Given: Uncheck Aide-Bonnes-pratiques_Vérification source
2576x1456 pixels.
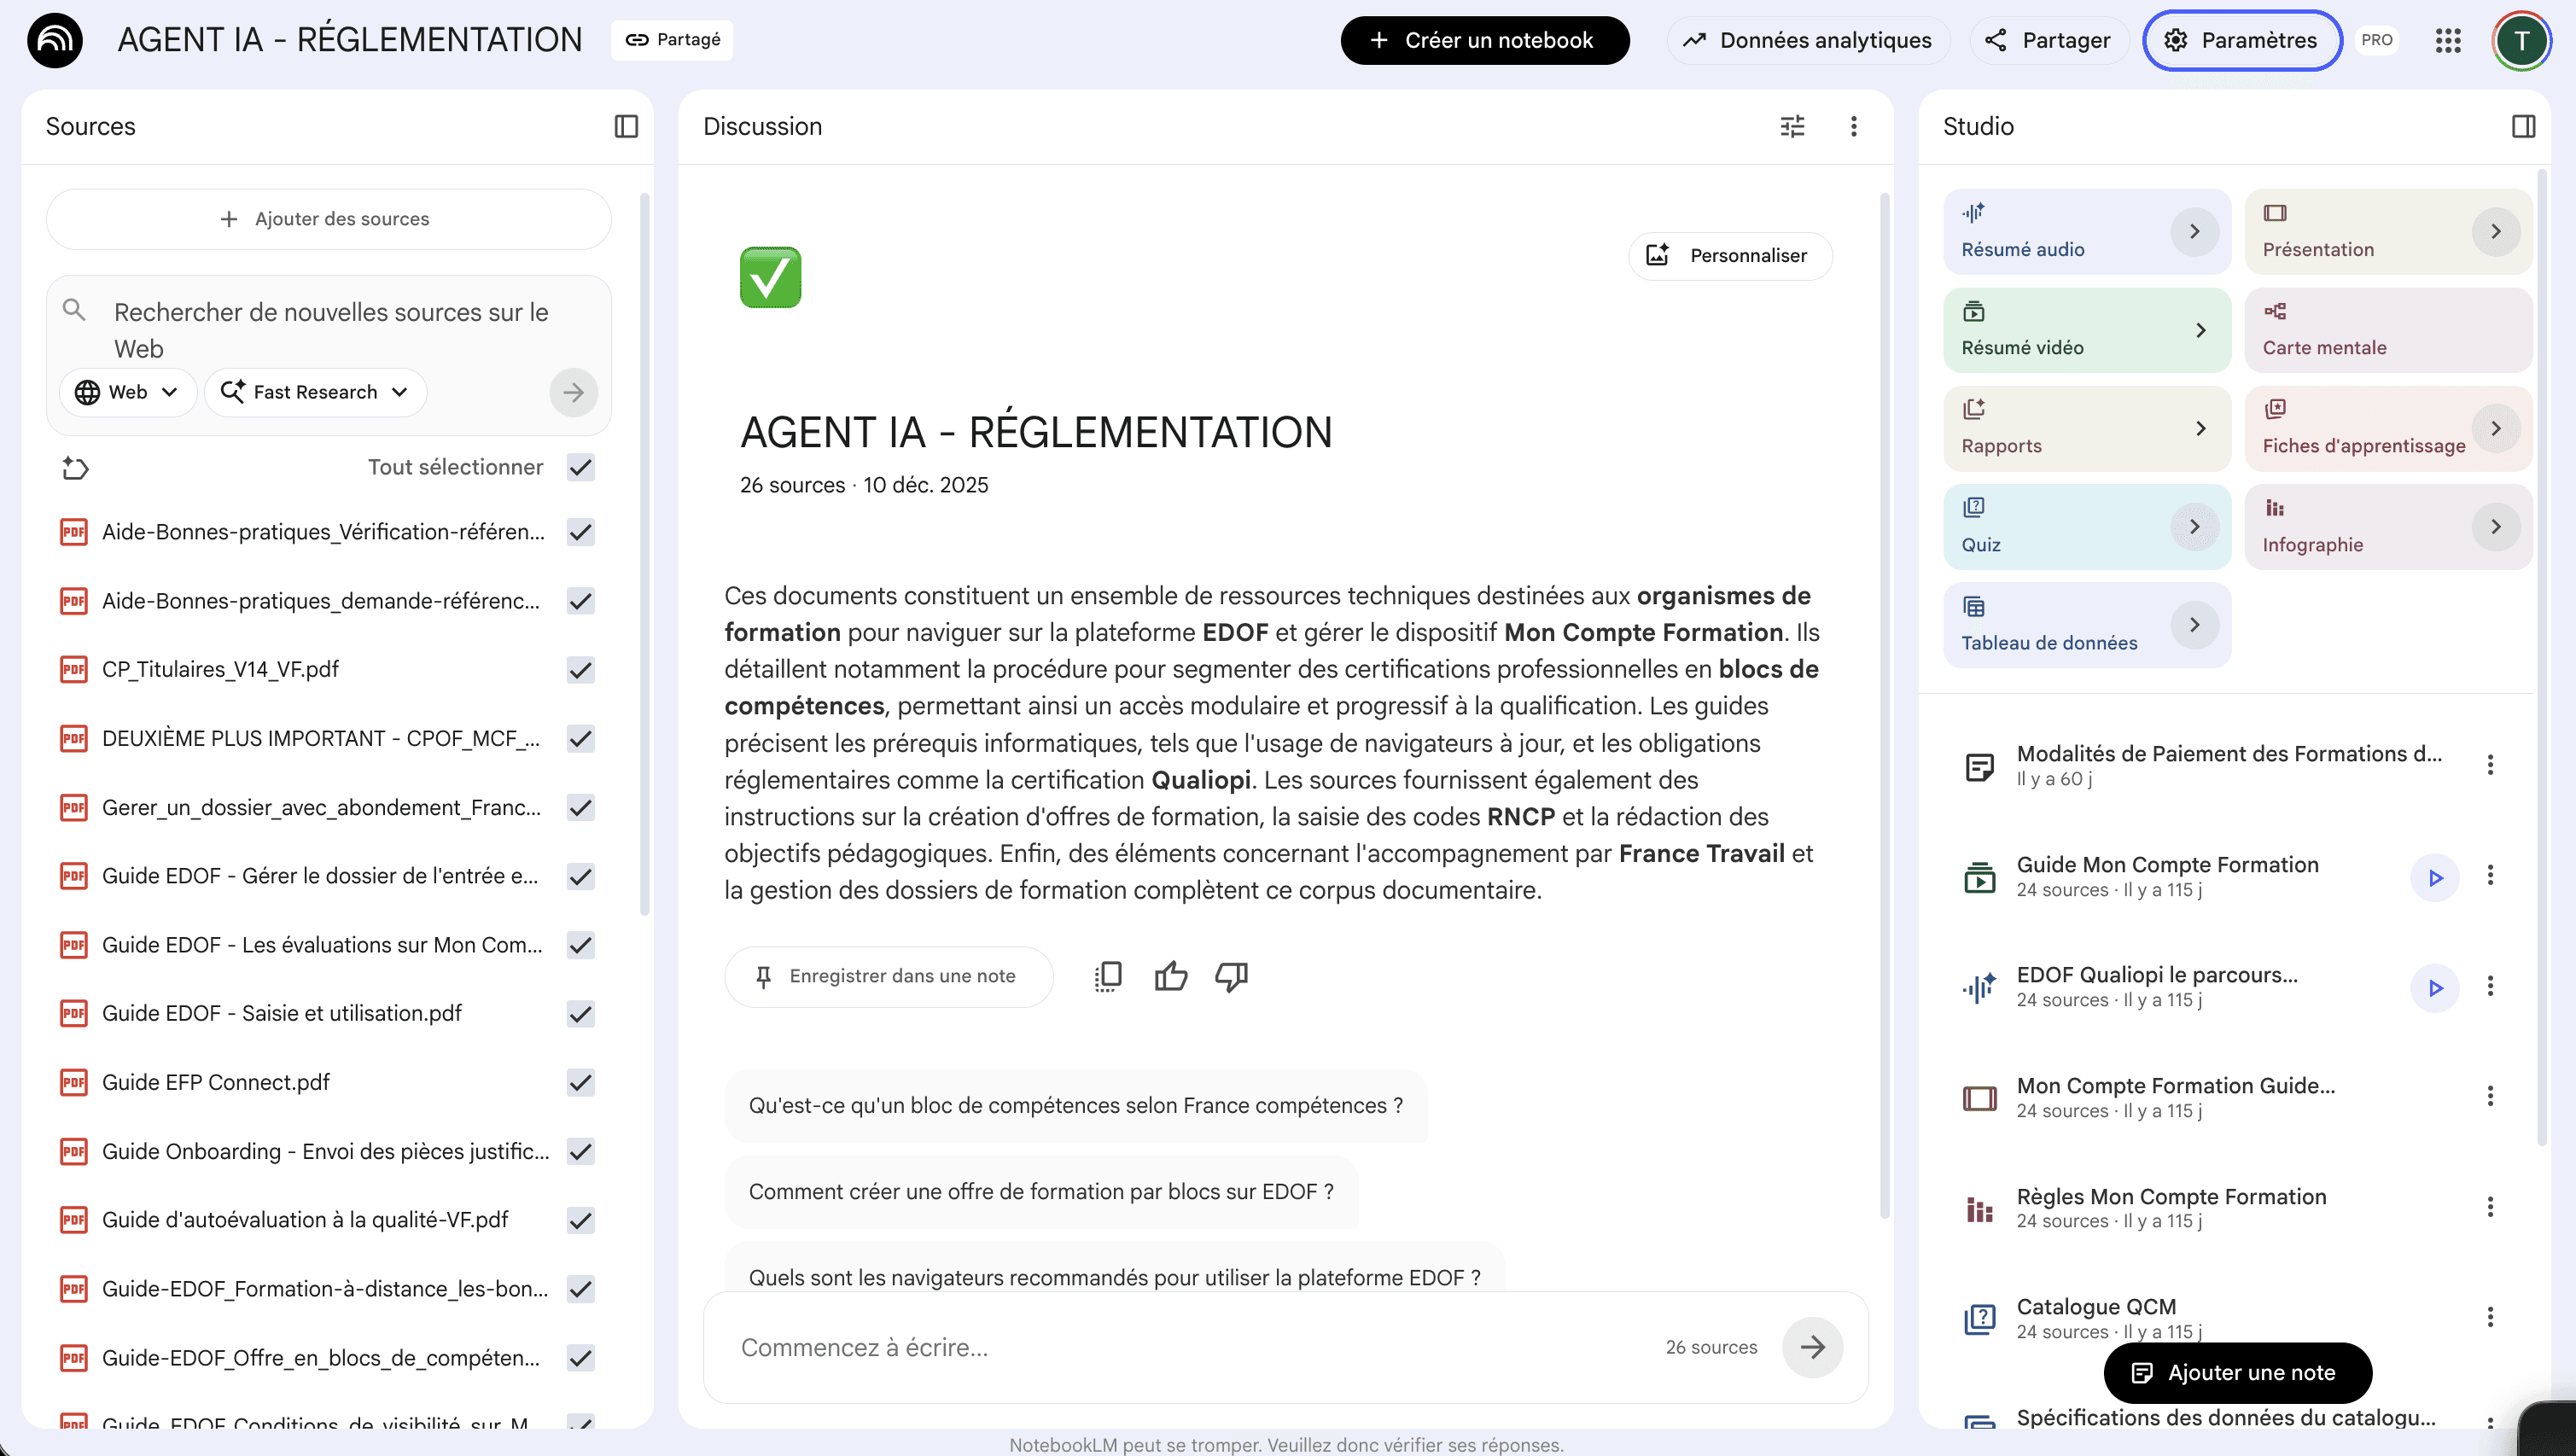Looking at the screenshot, I should [x=580, y=532].
